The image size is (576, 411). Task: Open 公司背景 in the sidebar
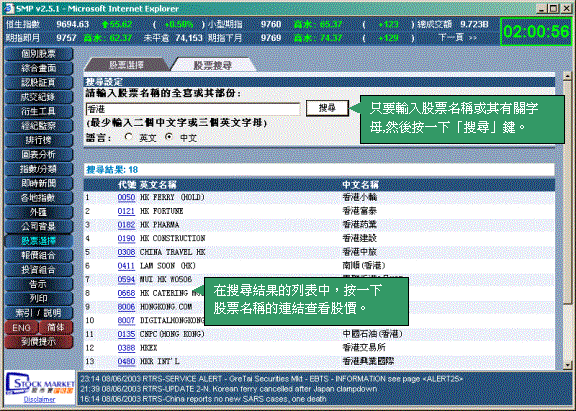pos(39,227)
